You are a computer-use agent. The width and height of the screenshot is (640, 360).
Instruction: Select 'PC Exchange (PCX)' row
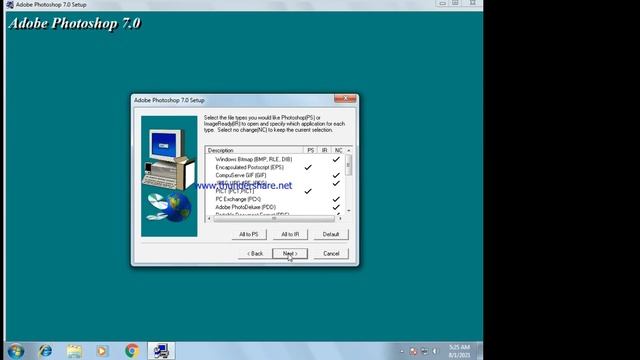pyautogui.click(x=238, y=199)
